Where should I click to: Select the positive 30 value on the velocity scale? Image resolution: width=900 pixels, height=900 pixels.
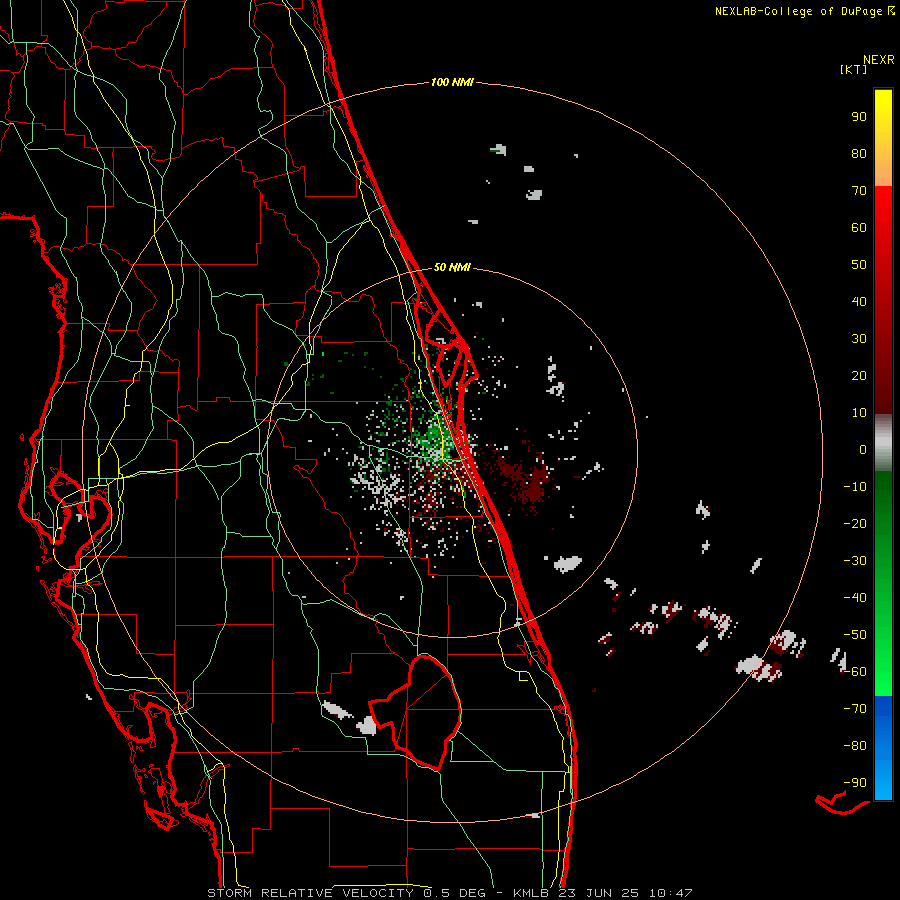click(x=859, y=338)
